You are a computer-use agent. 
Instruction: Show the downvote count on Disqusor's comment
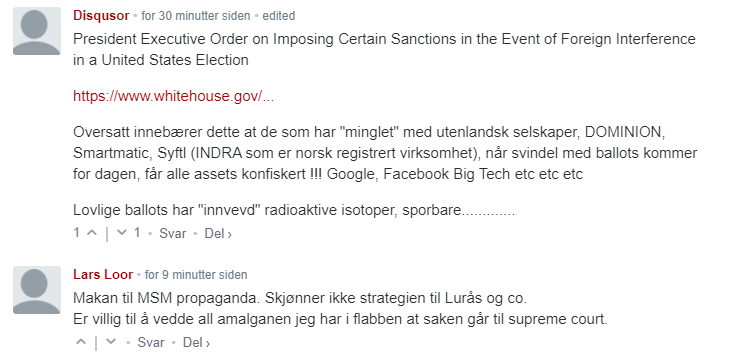coord(137,233)
